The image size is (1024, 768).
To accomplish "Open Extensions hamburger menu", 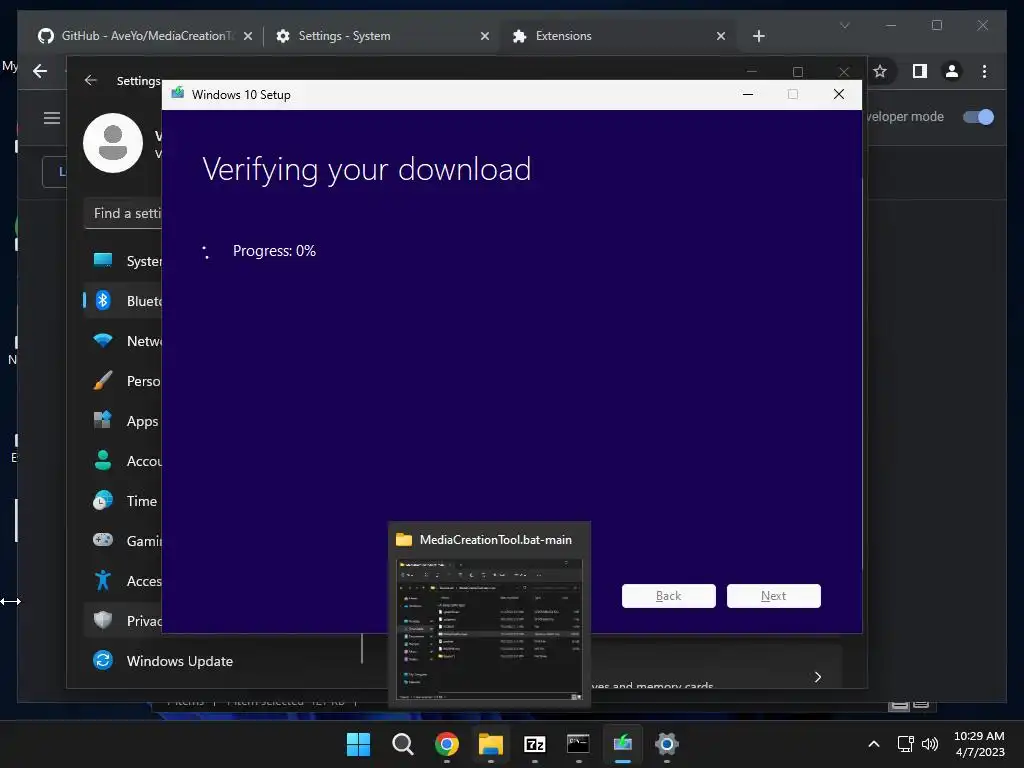I will (x=52, y=118).
